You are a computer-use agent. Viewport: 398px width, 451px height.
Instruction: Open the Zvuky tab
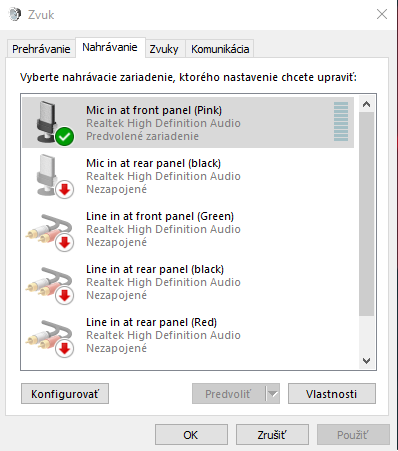(164, 49)
